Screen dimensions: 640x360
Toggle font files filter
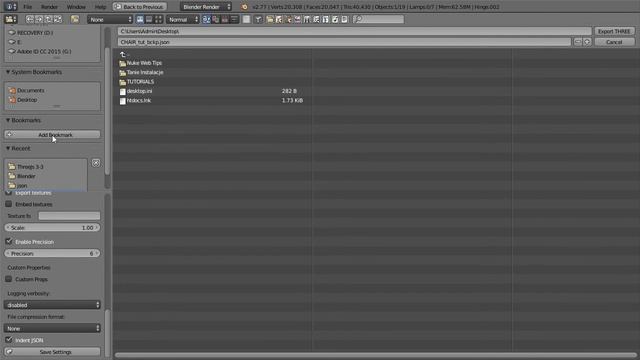pos(326,19)
